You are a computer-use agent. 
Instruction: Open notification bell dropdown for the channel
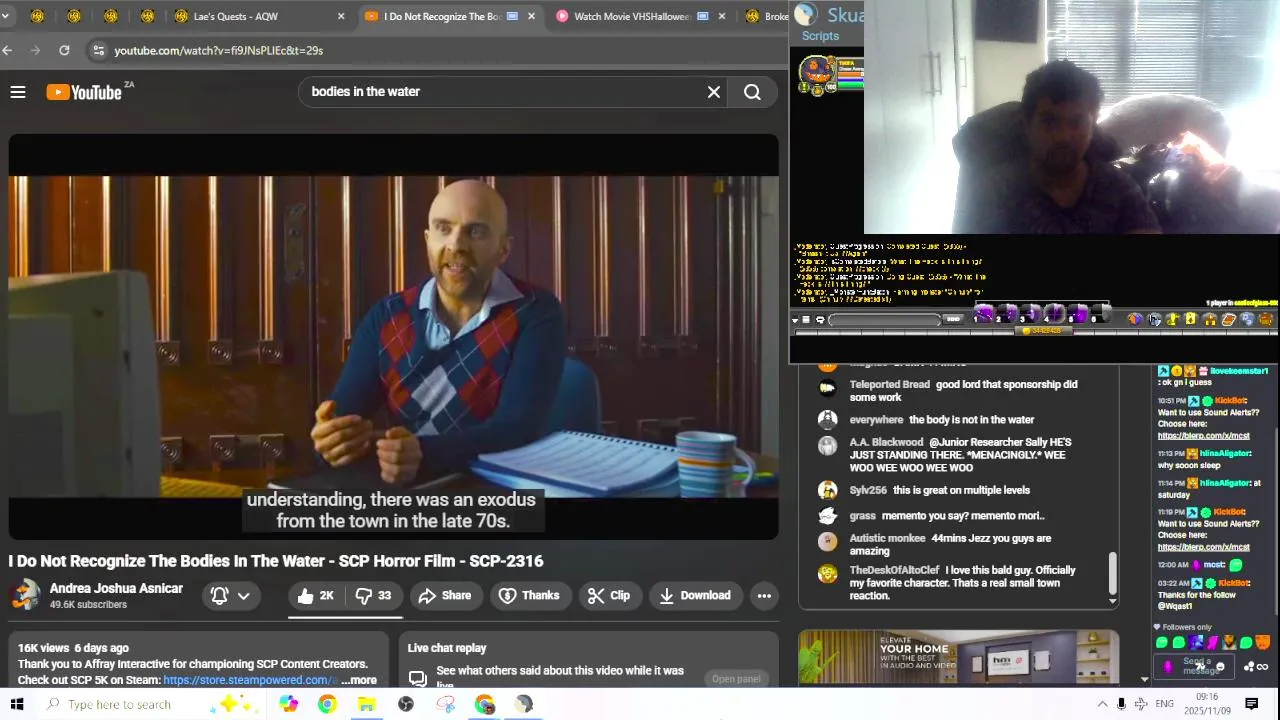tap(230, 596)
